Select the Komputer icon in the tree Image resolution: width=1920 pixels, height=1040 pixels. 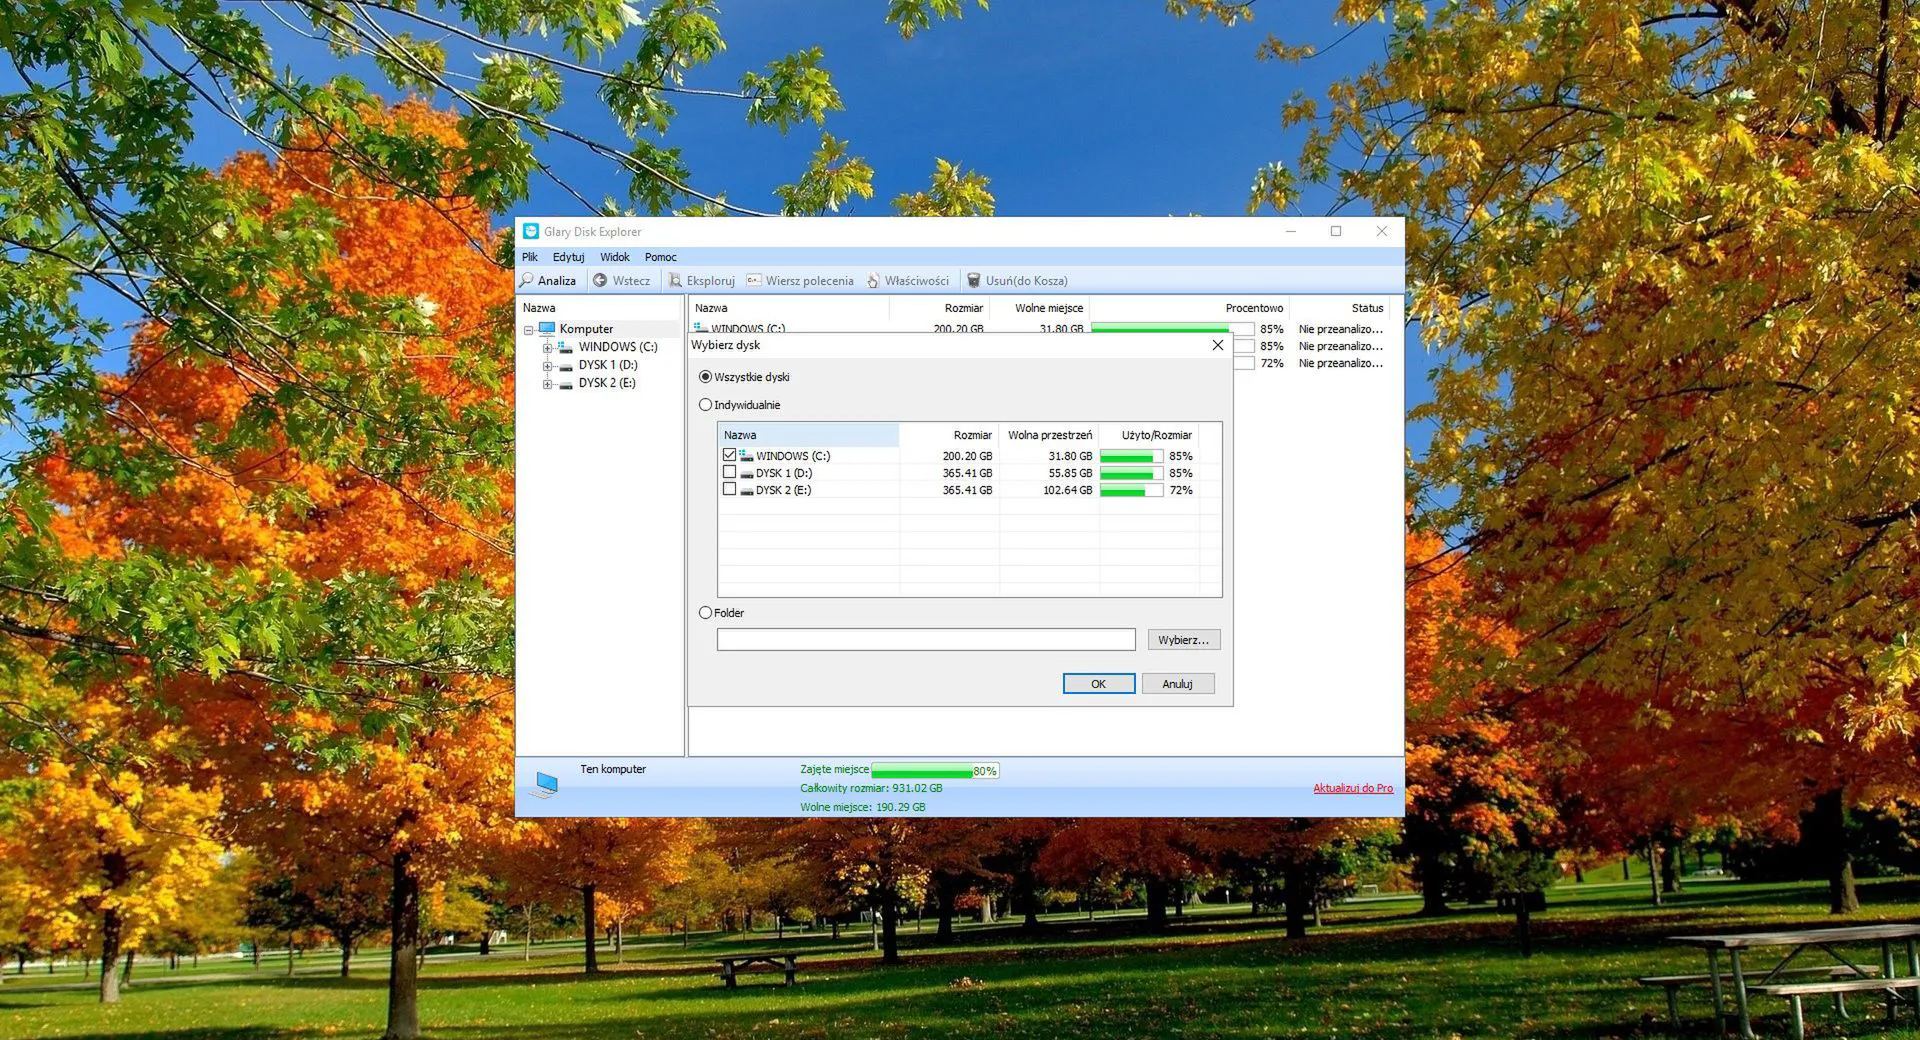[547, 328]
